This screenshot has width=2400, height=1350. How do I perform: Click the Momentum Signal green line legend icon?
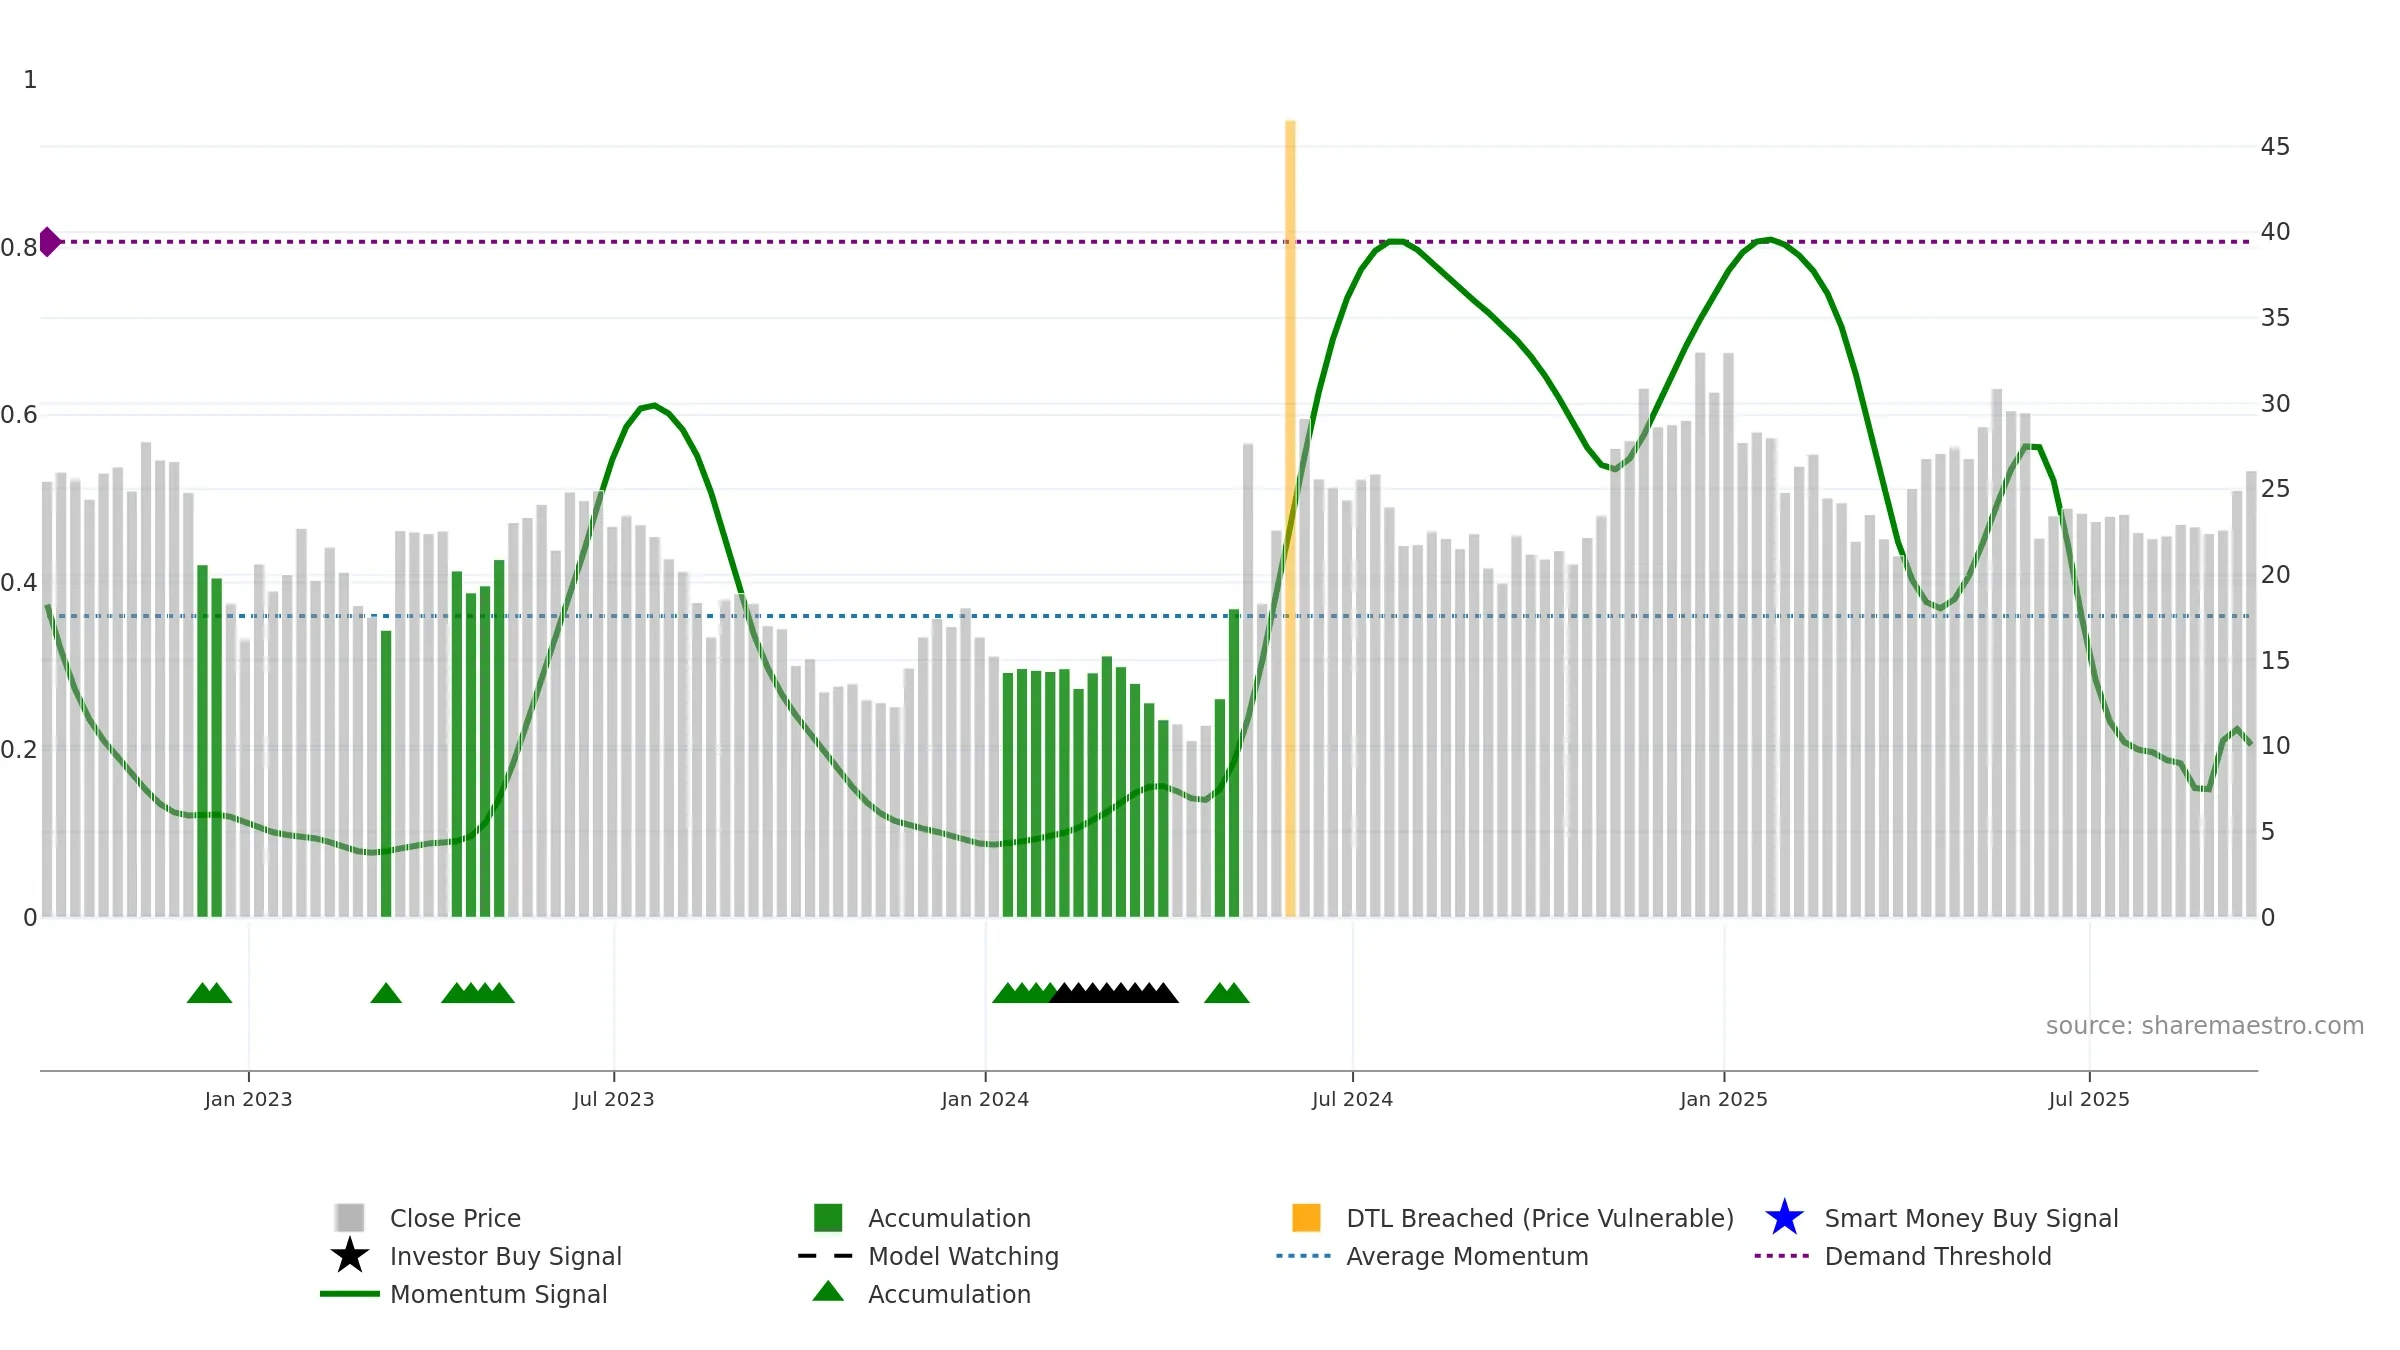point(350,1293)
